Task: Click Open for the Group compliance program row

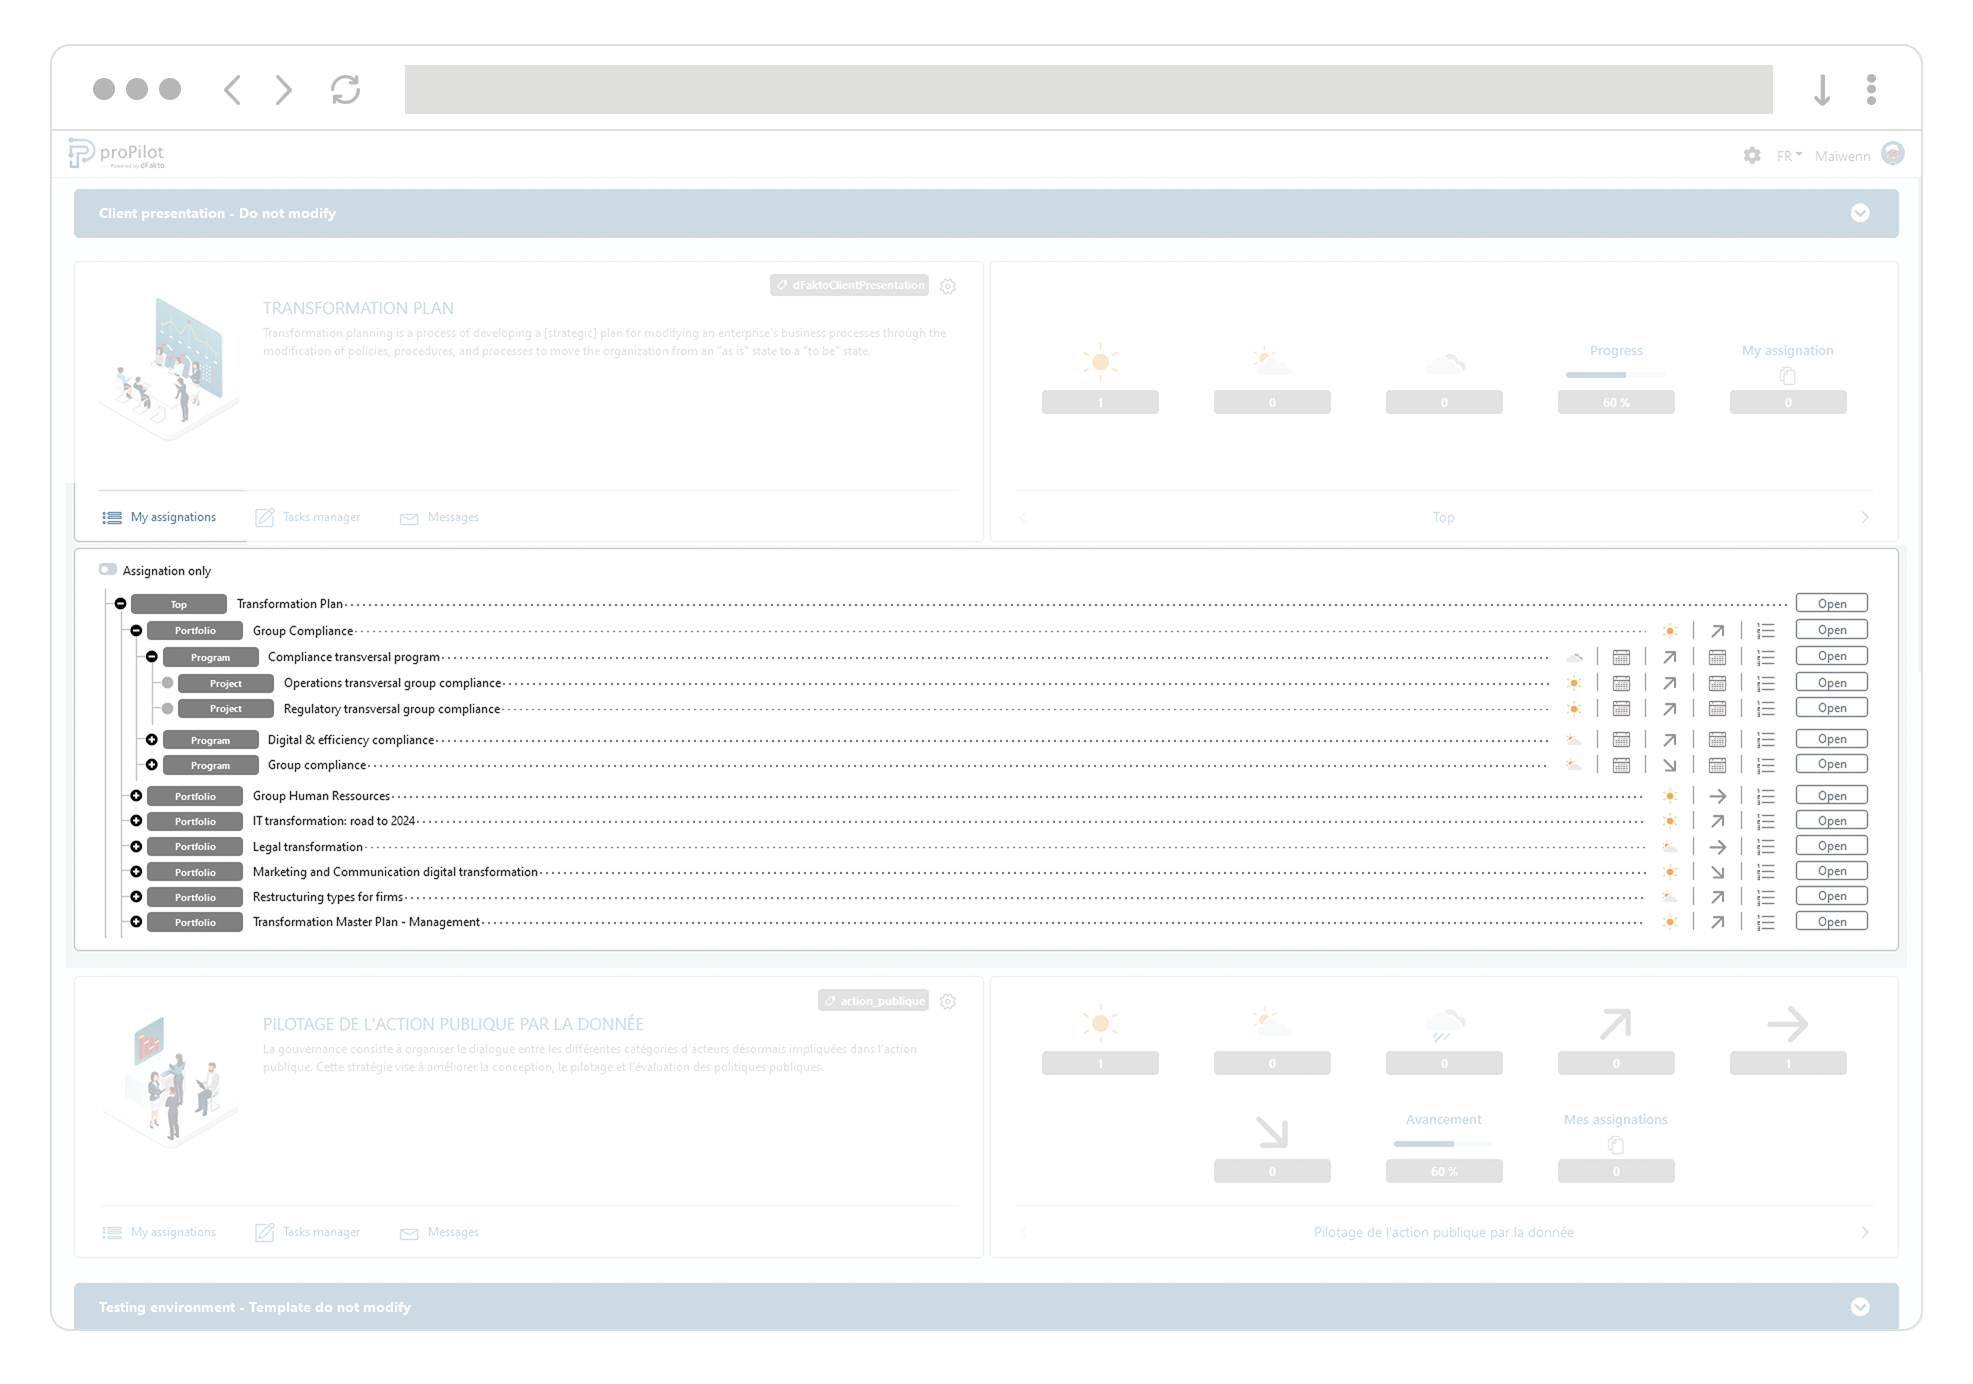Action: coord(1831,764)
